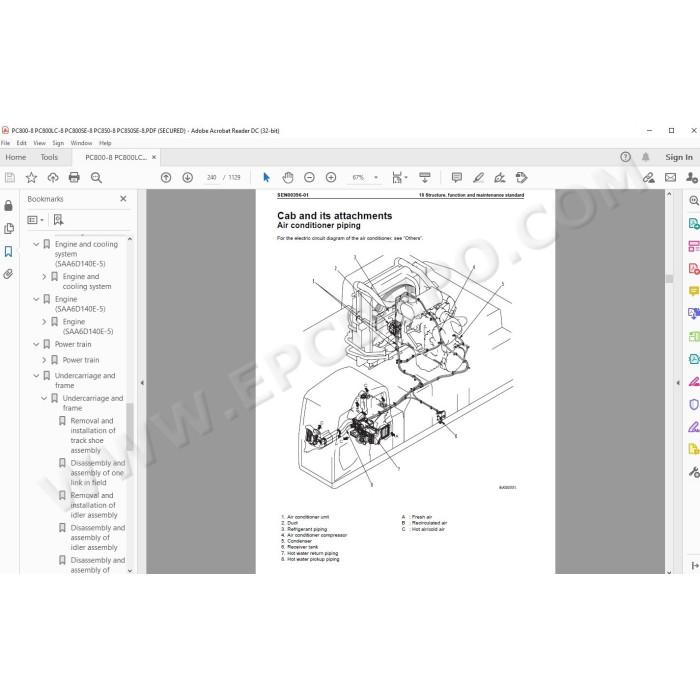Viewport: 700px width, 700px height.
Task: Show page thumbnails panel
Action: pos(8,229)
